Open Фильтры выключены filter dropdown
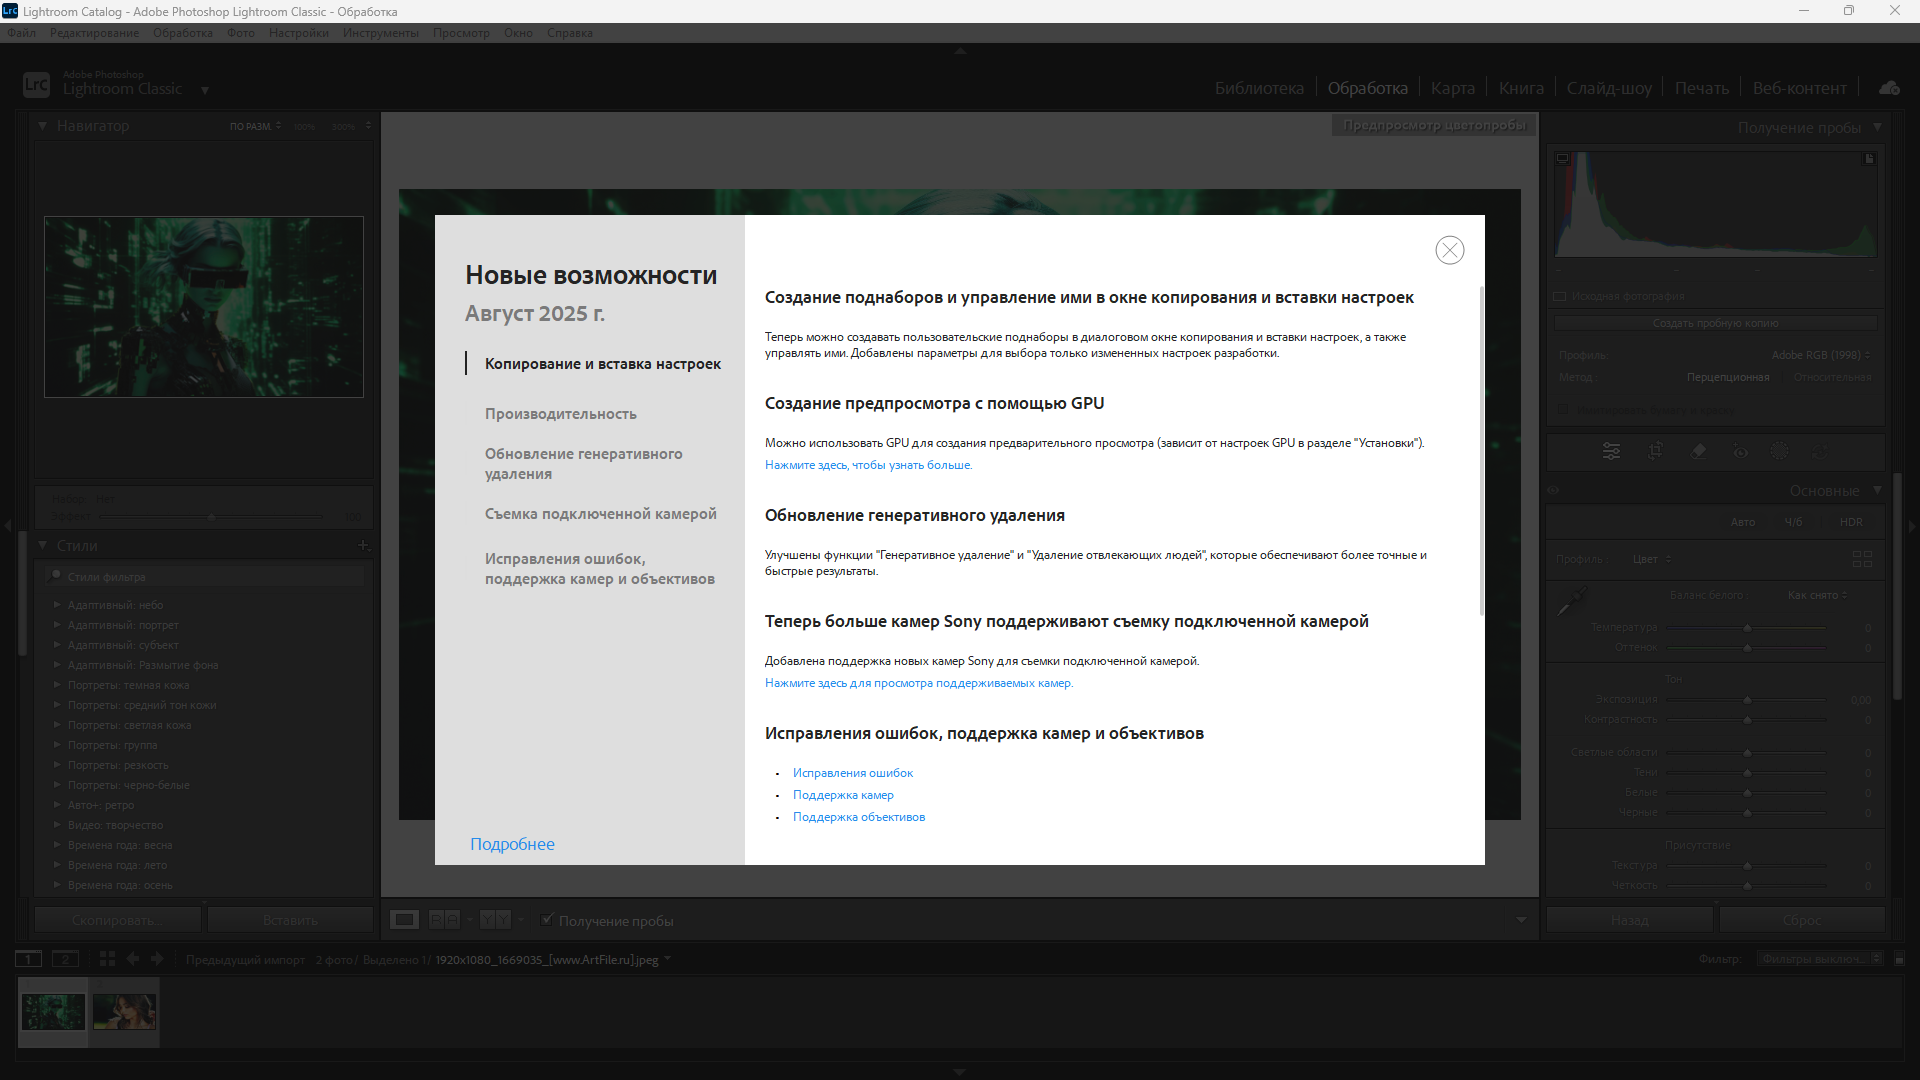This screenshot has width=1920, height=1080. coord(1819,959)
